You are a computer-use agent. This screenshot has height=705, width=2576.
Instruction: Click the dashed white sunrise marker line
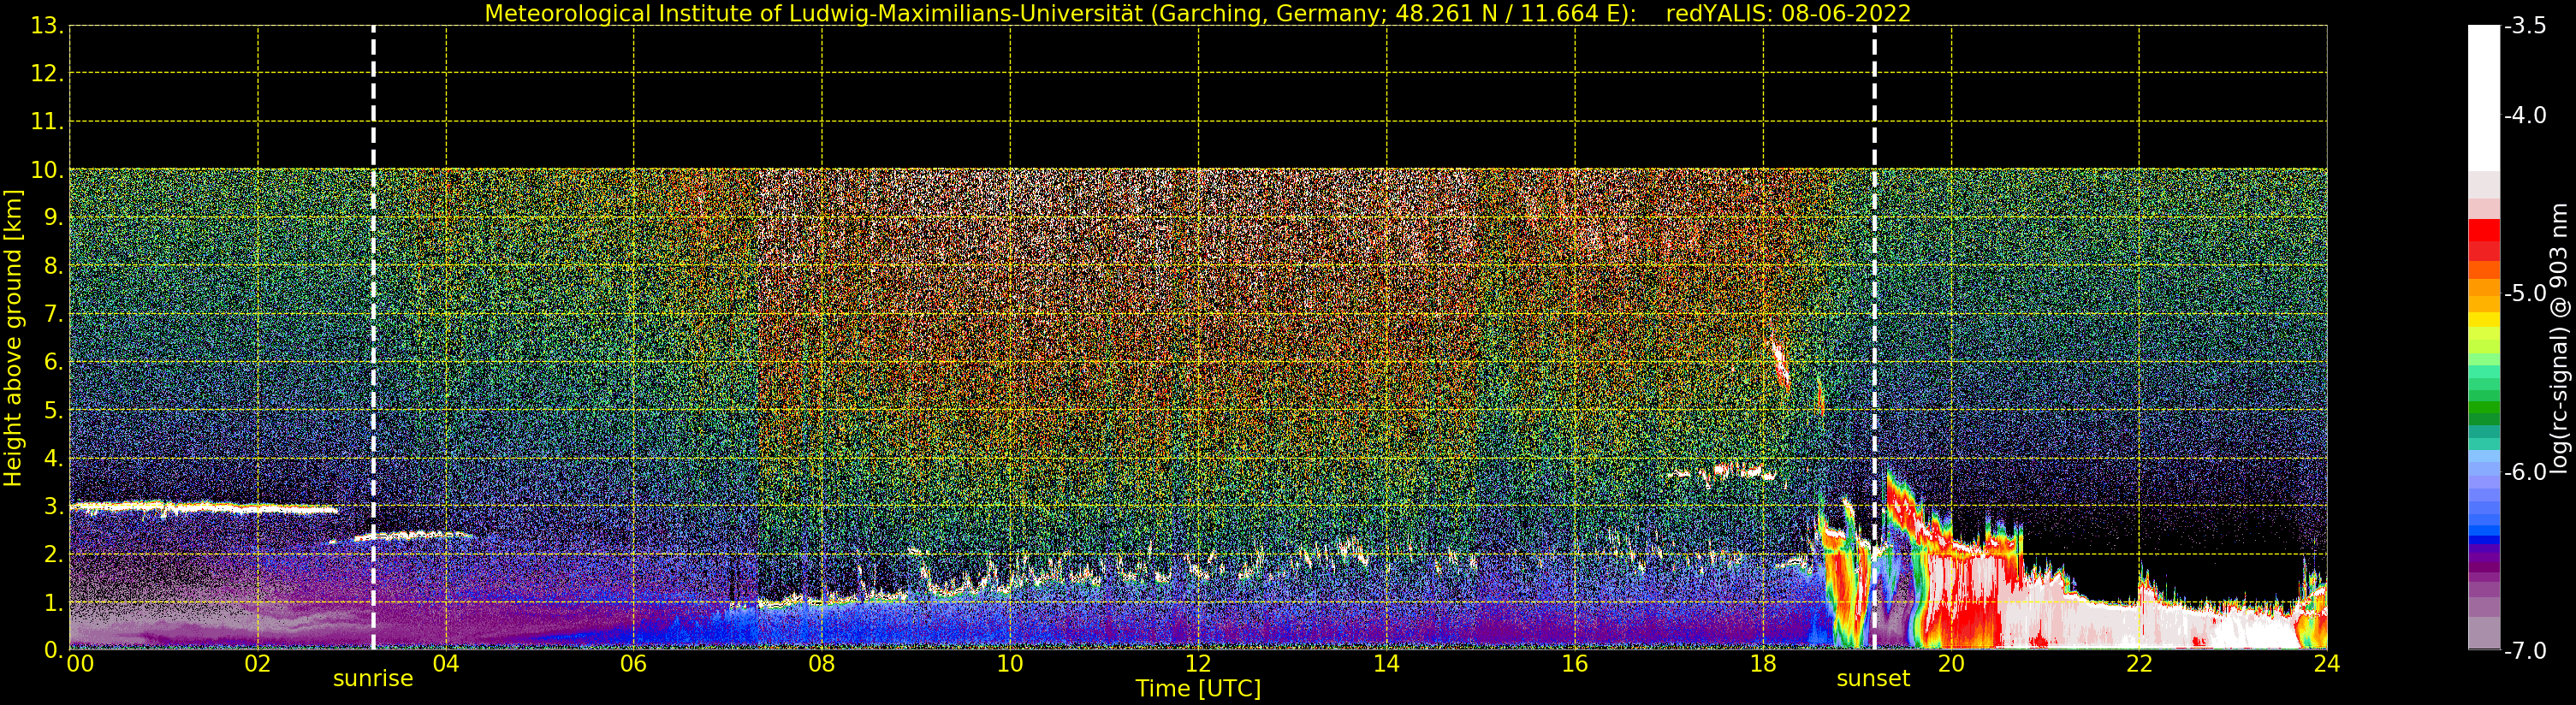coord(373,338)
